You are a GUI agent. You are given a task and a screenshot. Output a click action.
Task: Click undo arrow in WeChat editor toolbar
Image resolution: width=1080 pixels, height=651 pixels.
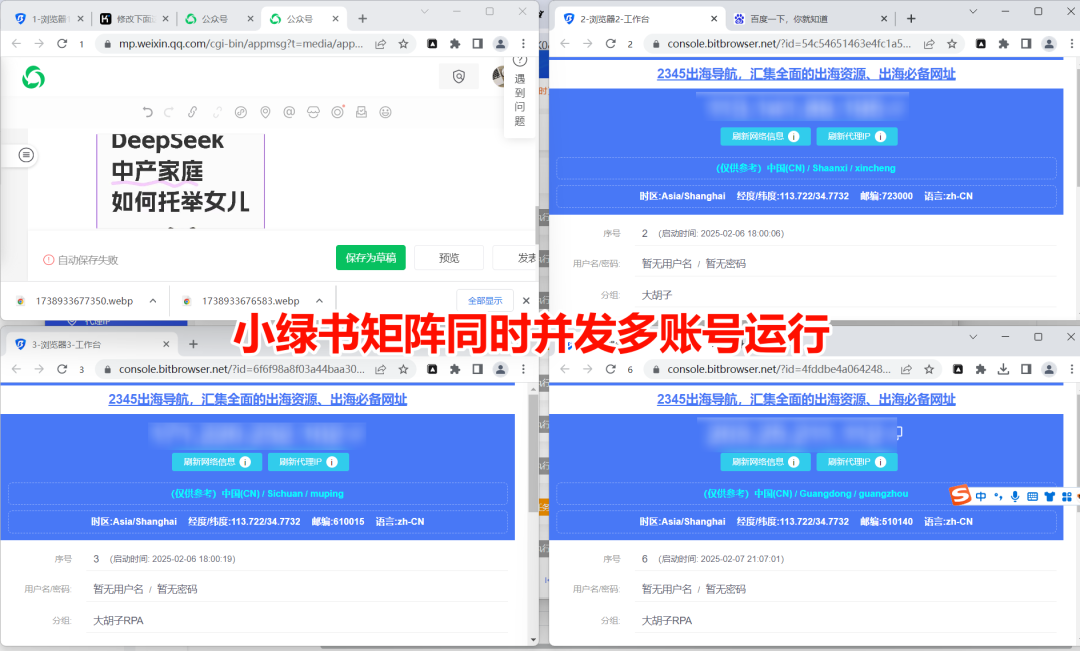click(147, 112)
